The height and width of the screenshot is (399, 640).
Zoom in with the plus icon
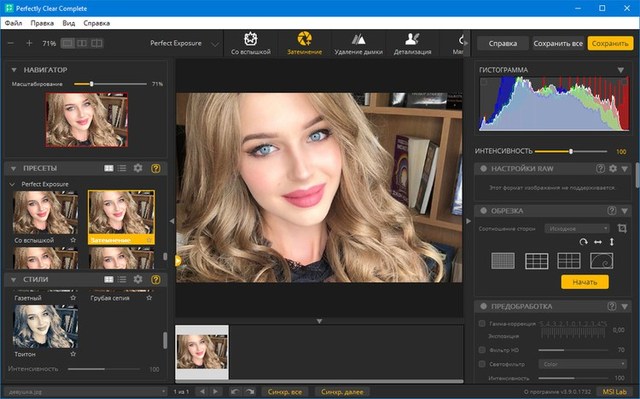click(29, 43)
